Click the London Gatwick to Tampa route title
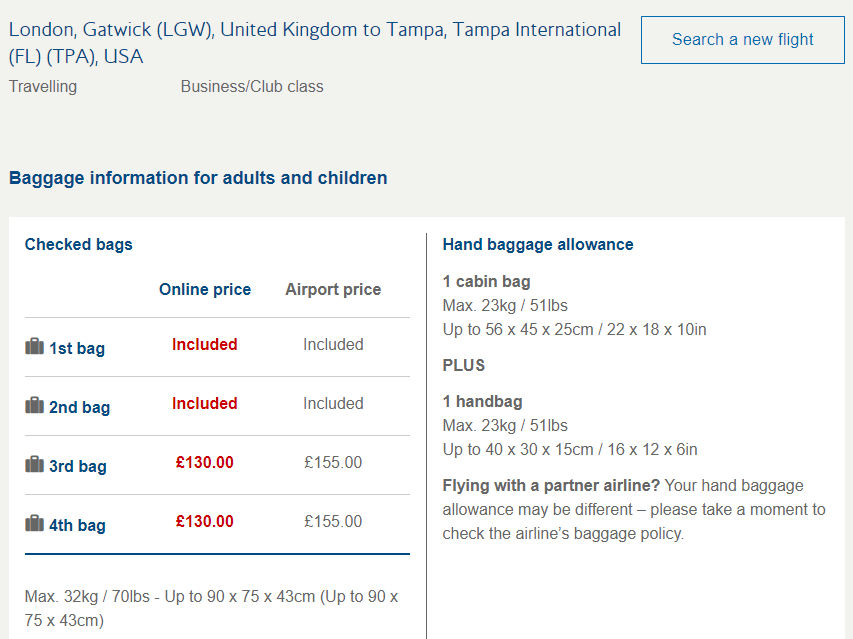Screen dimensions: 853x639 tap(314, 43)
